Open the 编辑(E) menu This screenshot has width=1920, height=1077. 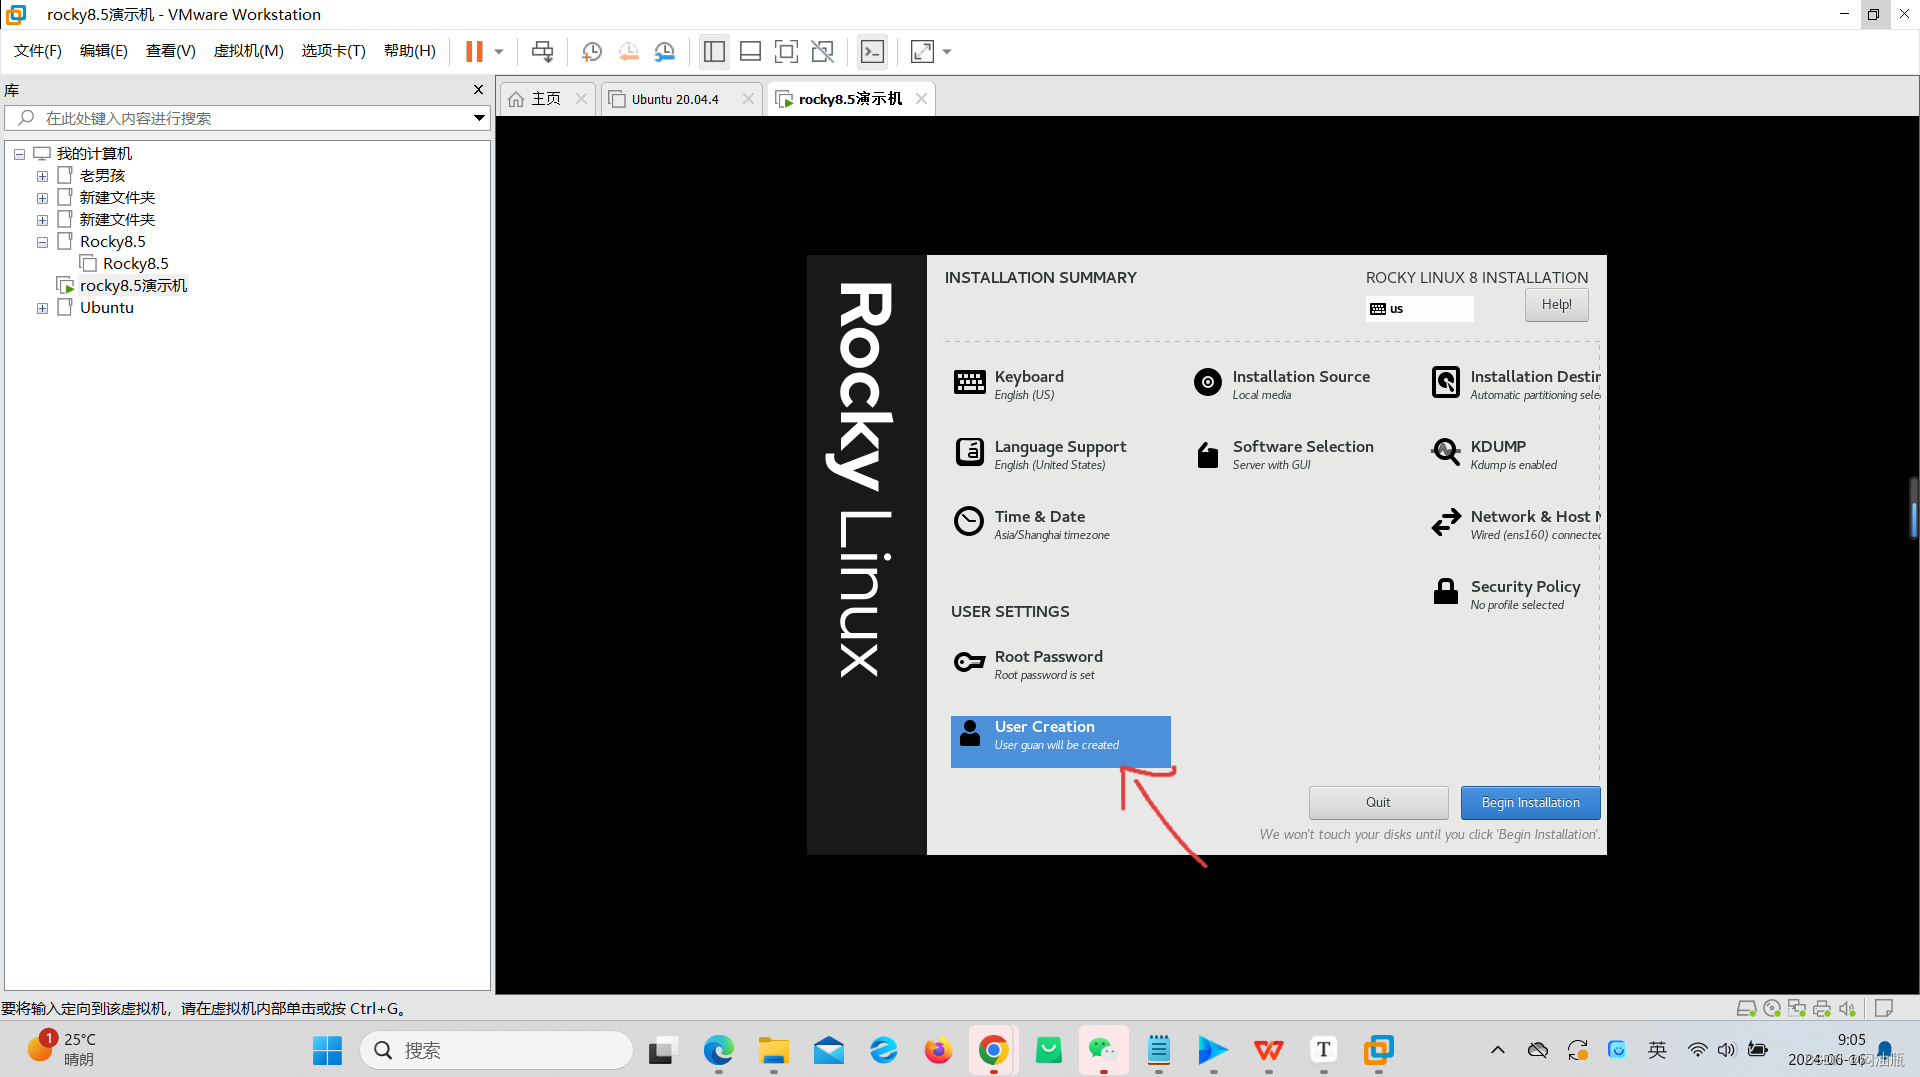point(104,51)
